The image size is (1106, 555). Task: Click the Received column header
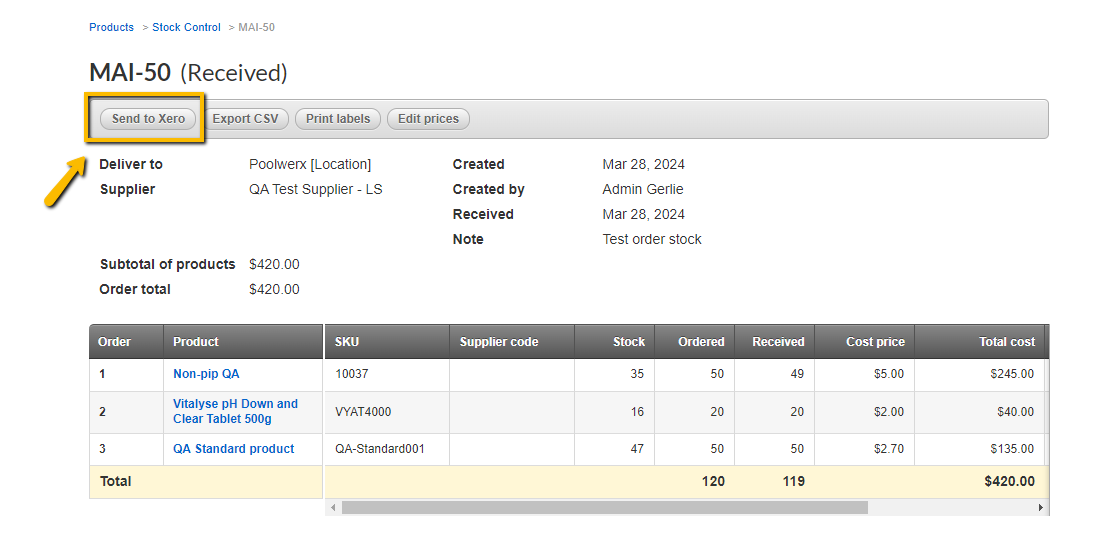pyautogui.click(x=774, y=341)
